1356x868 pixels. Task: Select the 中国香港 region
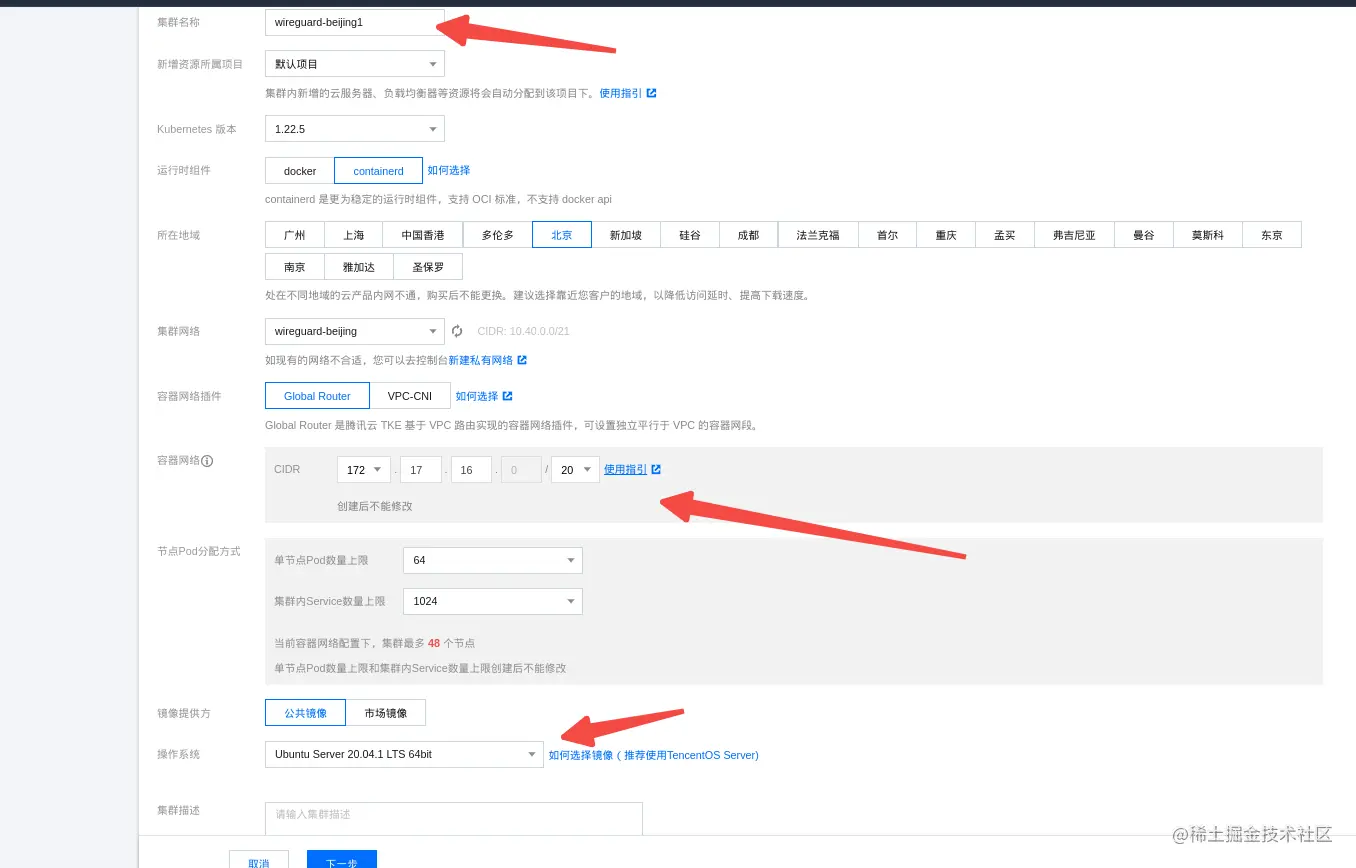tap(423, 235)
